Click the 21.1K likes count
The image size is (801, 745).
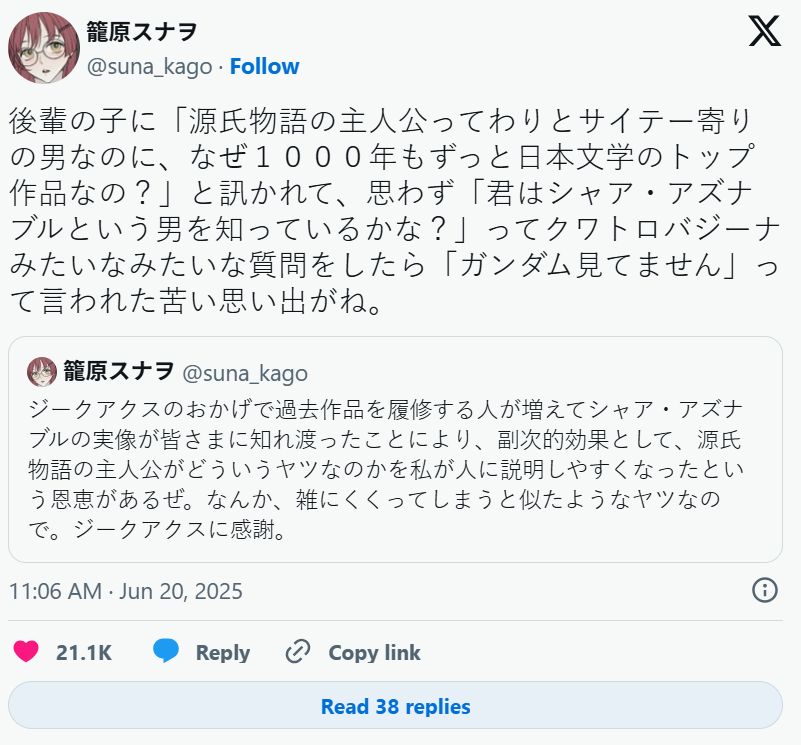[84, 653]
